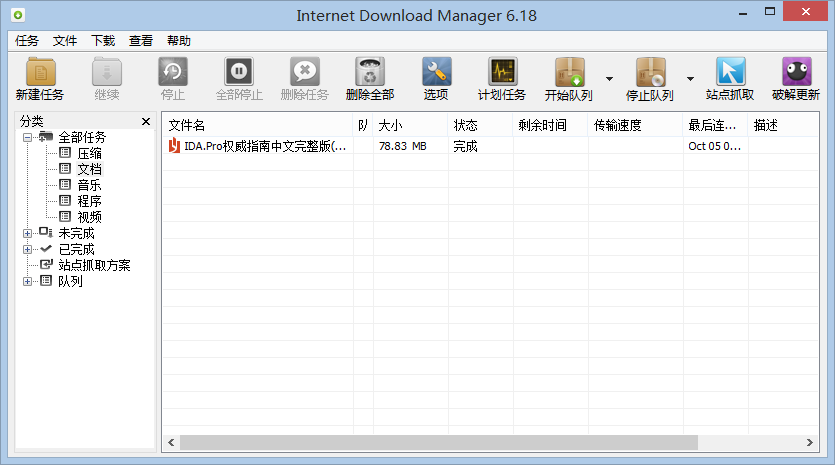Open the 文件 menu
This screenshot has width=835, height=465.
(x=65, y=41)
